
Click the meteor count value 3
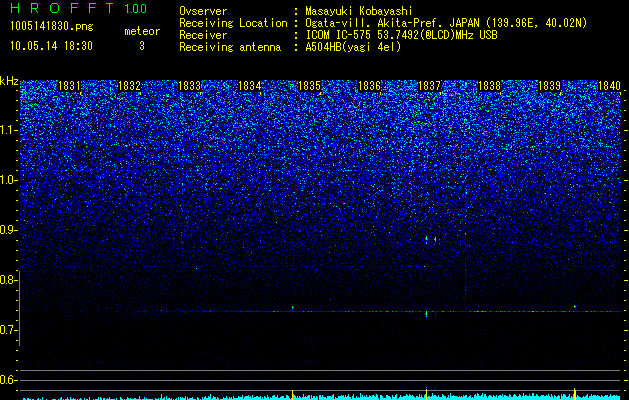tap(142, 46)
